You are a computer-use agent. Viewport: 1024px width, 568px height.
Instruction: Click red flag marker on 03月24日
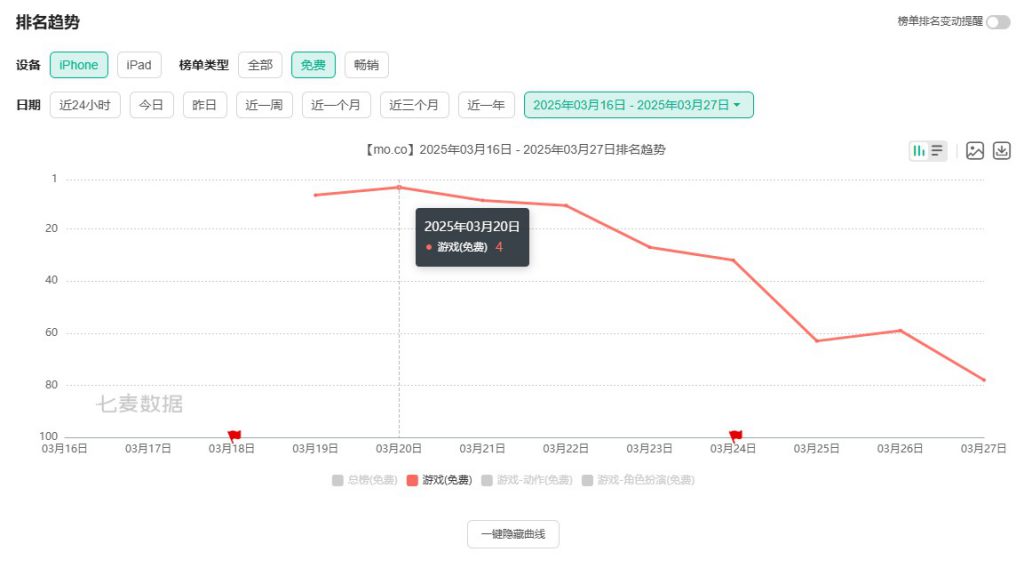click(735, 435)
